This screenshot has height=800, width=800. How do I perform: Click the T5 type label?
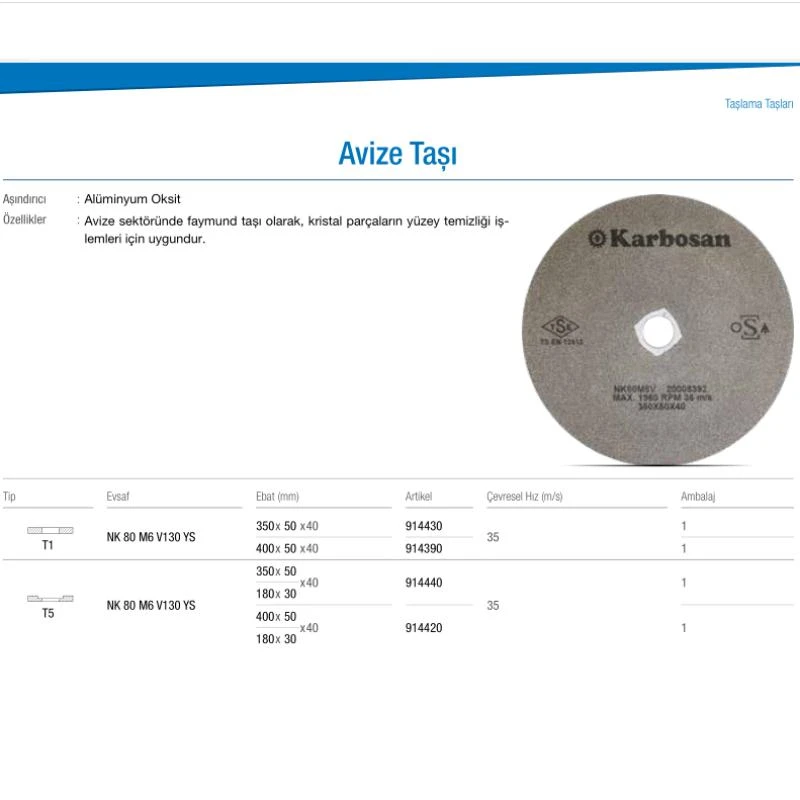[x=47, y=613]
